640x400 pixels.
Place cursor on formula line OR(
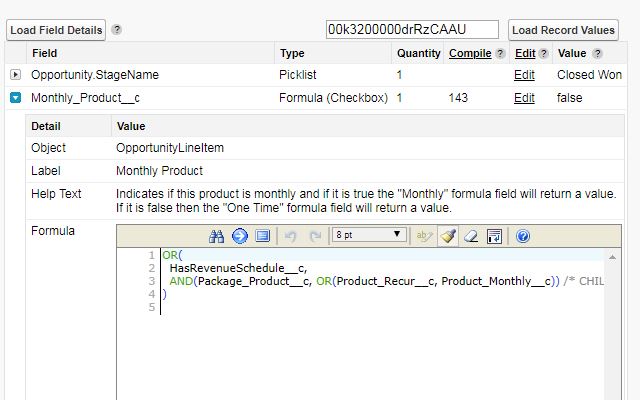click(172, 255)
